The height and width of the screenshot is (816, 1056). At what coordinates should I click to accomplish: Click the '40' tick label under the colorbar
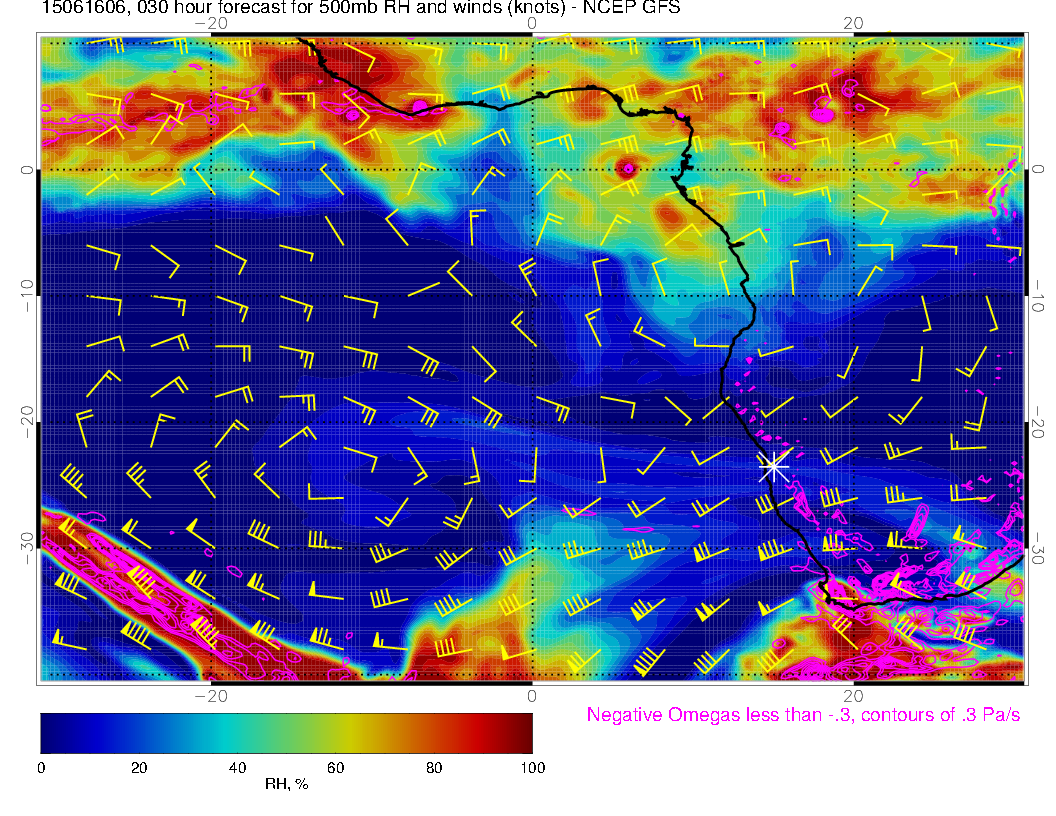[x=237, y=768]
